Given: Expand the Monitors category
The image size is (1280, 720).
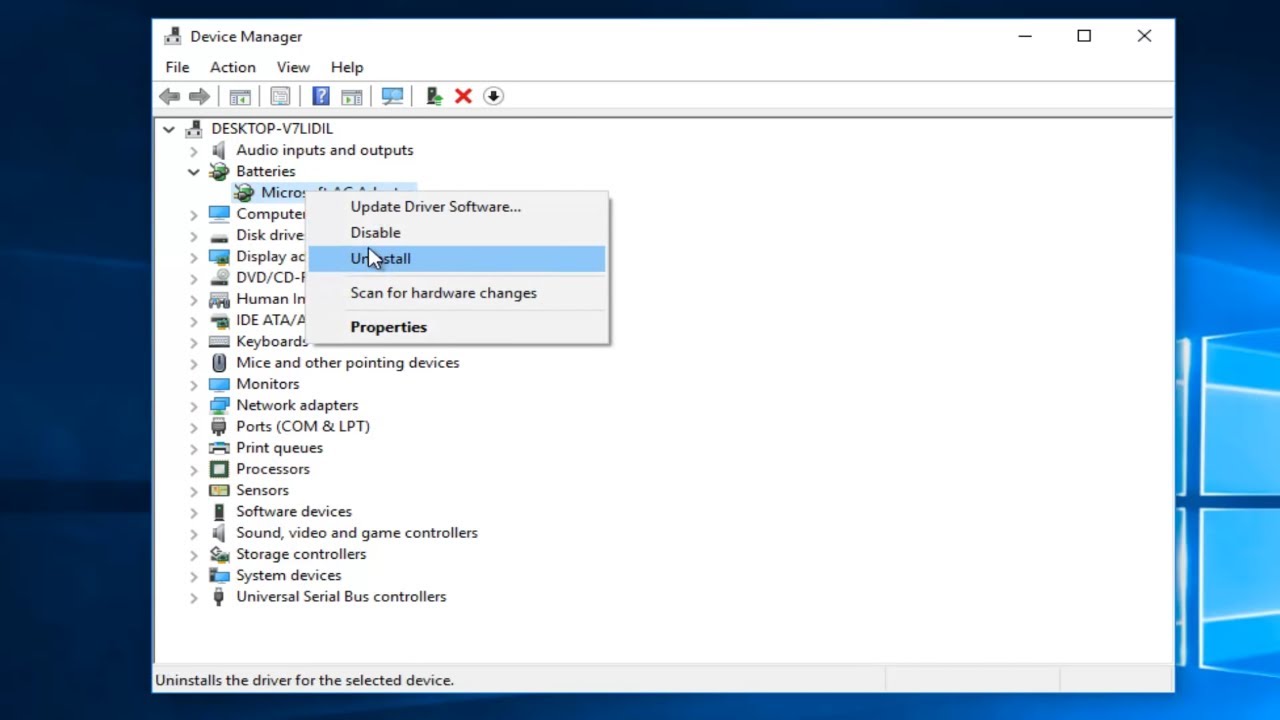Looking at the screenshot, I should (193, 384).
